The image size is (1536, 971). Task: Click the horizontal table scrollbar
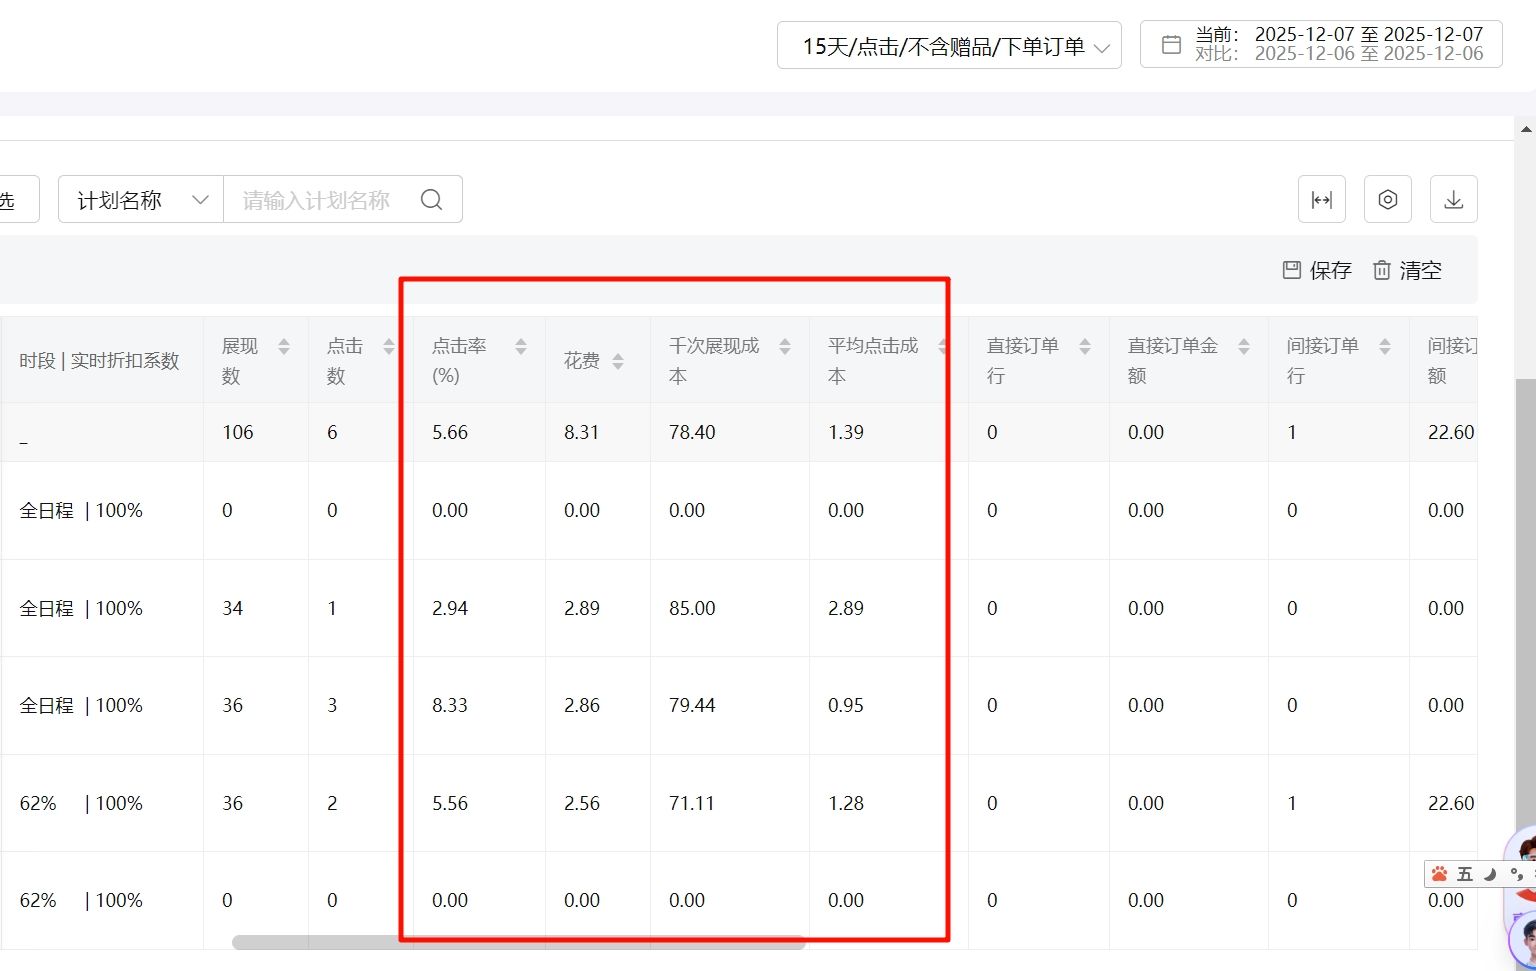518,942
